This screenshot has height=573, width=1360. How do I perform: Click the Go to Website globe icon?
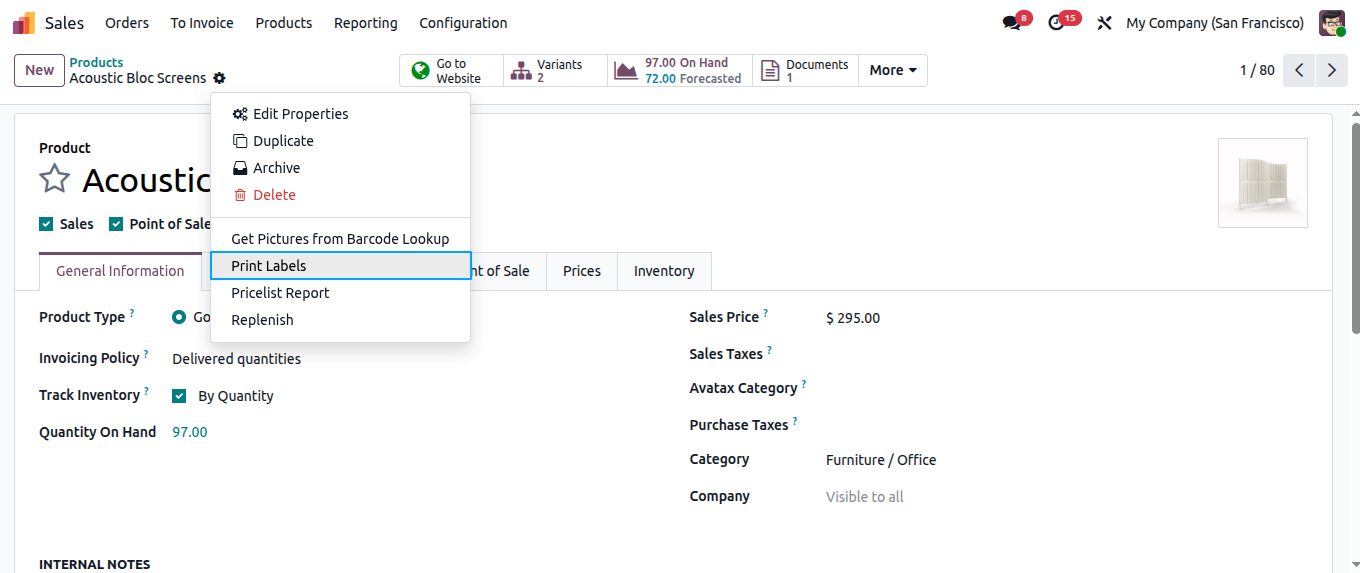coord(421,71)
